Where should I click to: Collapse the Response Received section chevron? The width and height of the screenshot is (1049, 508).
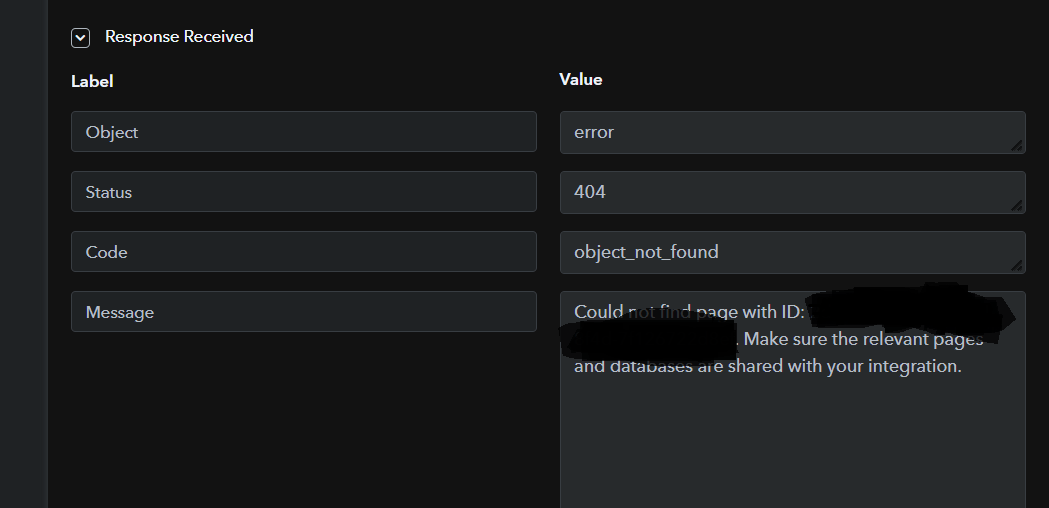click(x=81, y=38)
